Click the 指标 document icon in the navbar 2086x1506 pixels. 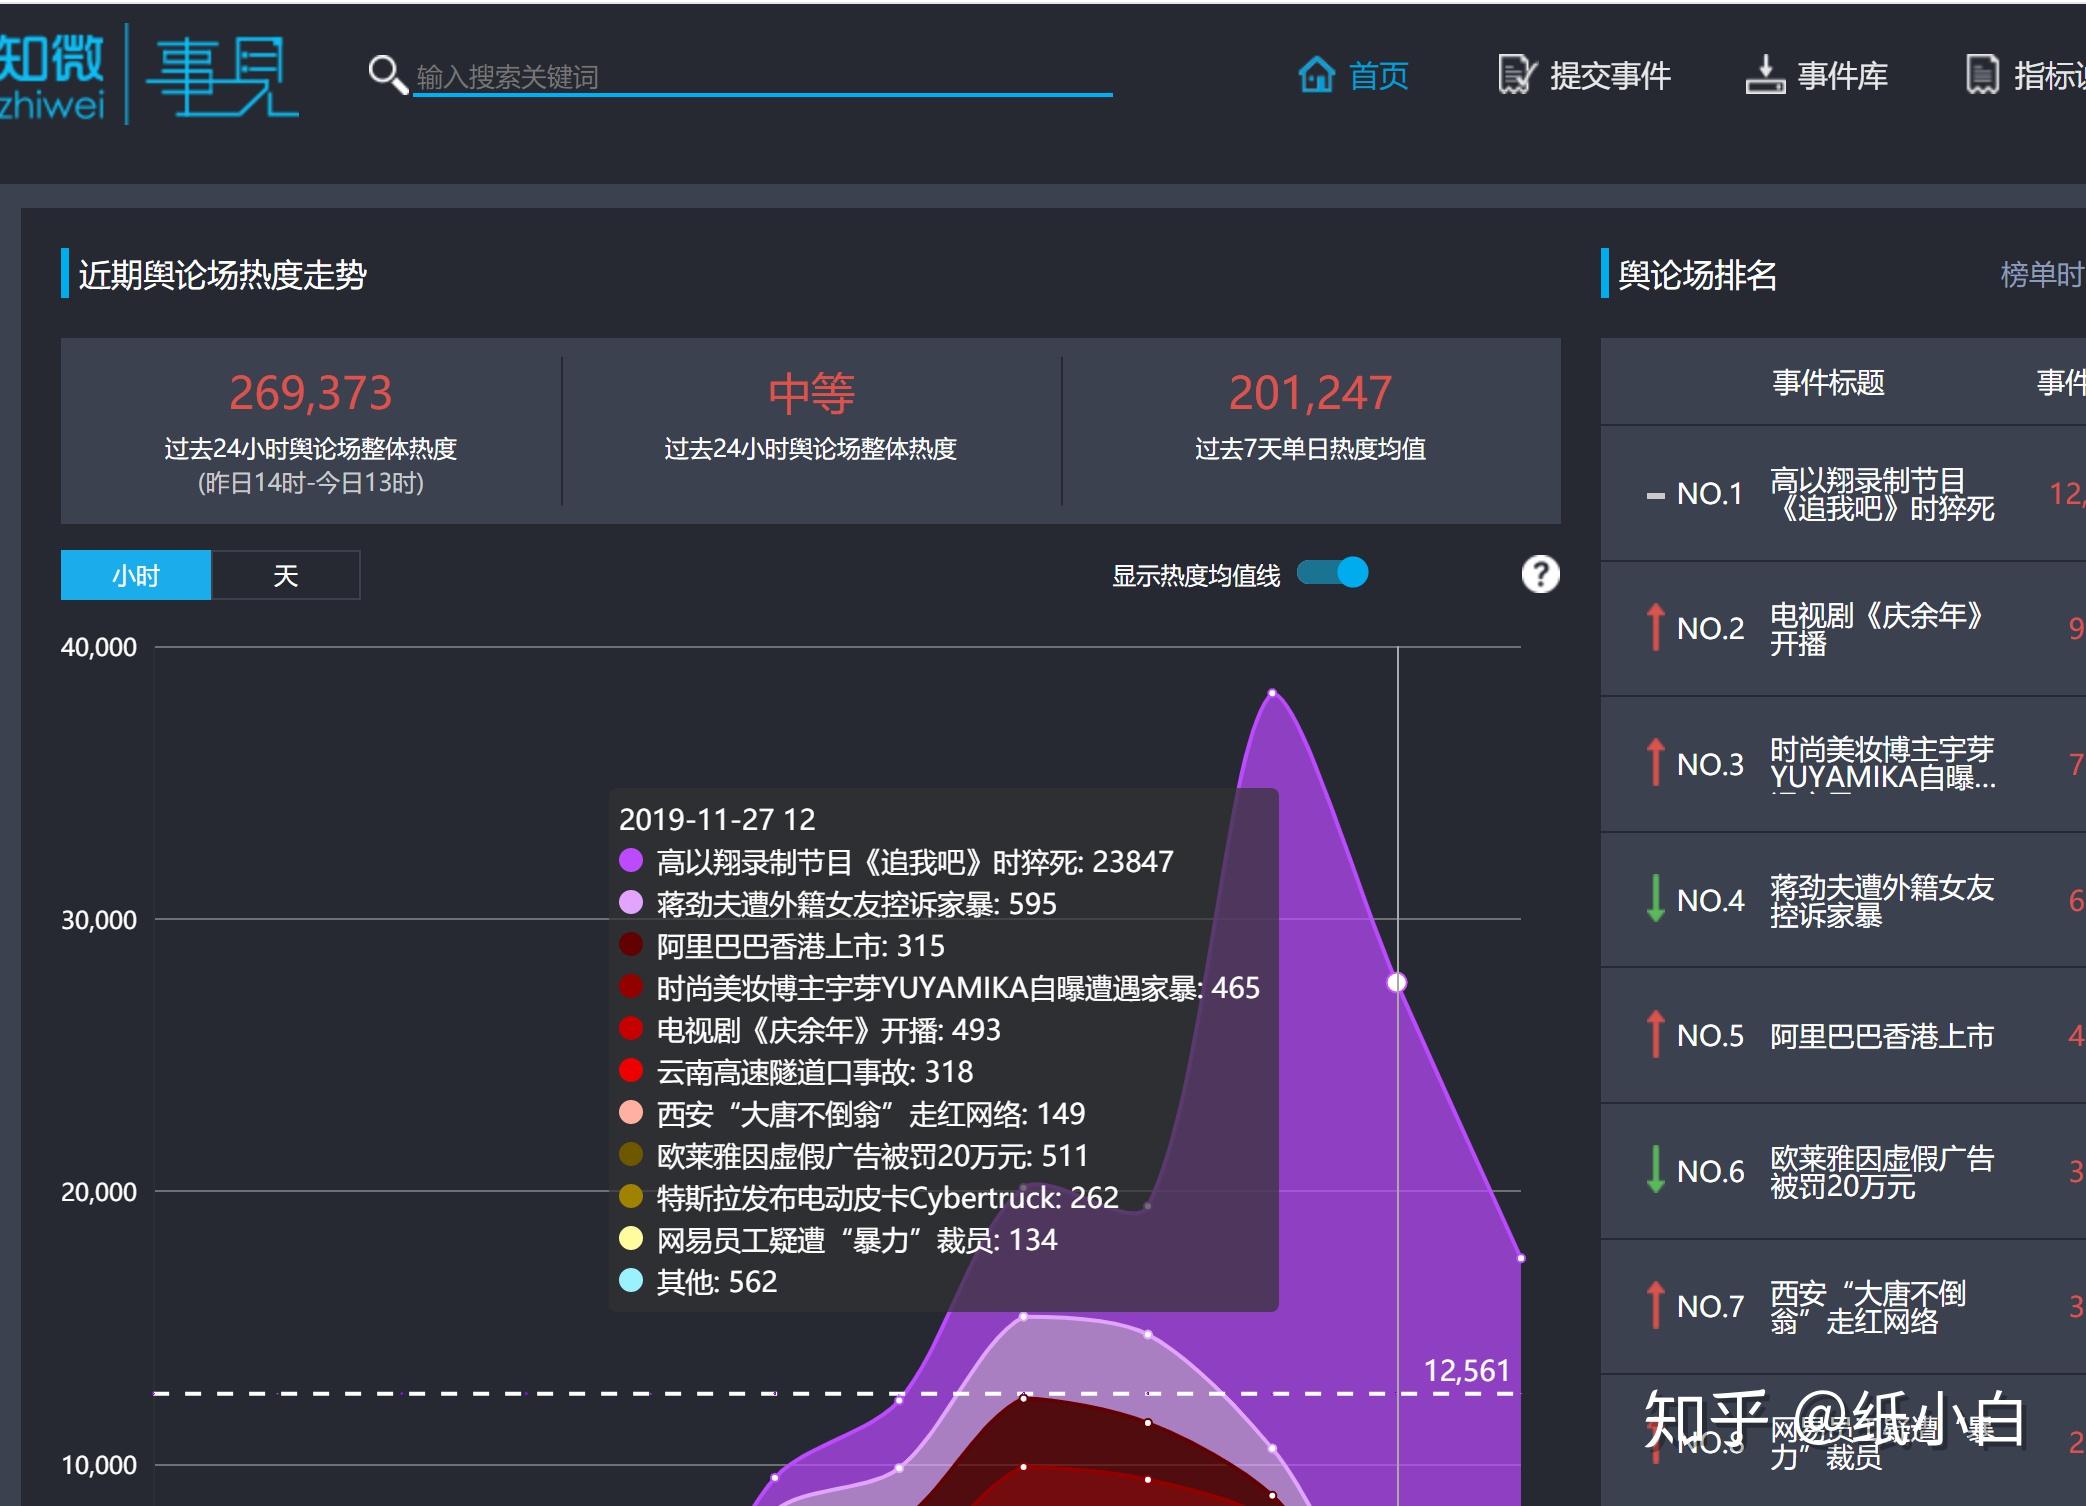pos(1982,75)
